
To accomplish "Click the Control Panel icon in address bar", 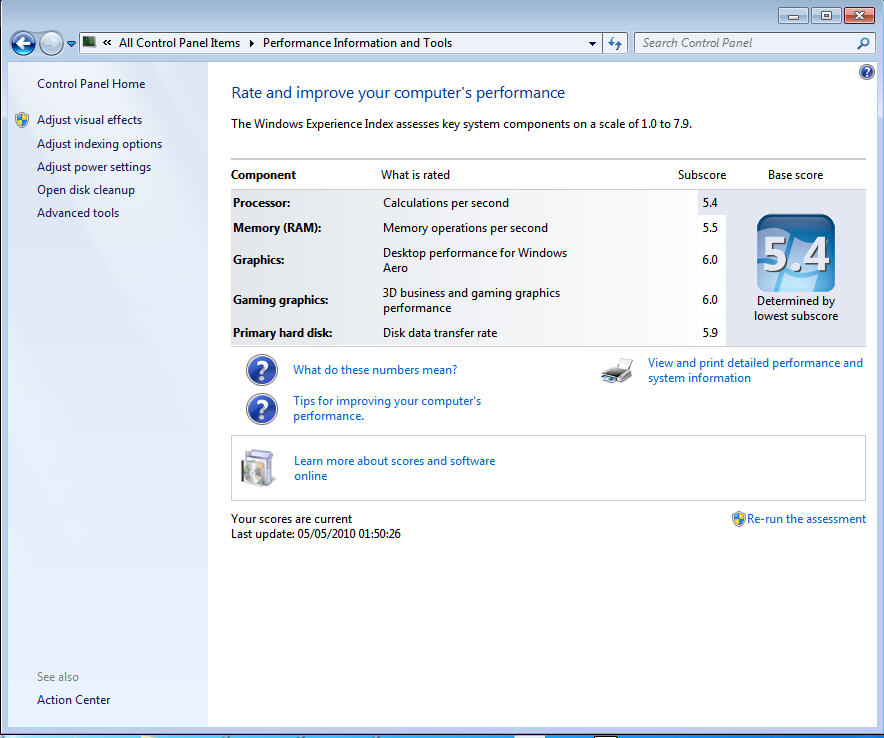I will click(x=89, y=42).
